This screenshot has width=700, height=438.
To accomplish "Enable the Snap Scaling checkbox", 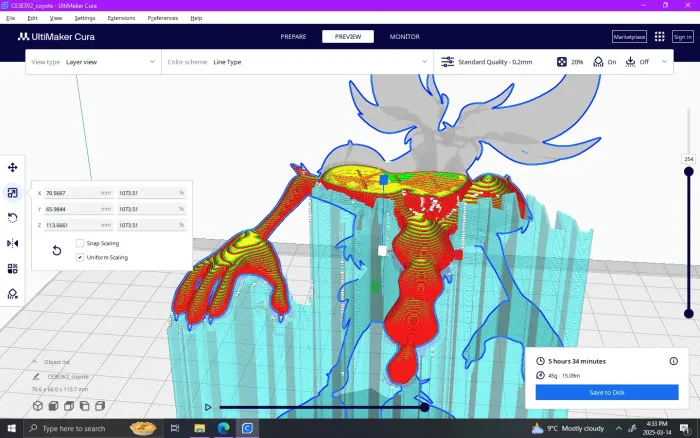I will [80, 243].
